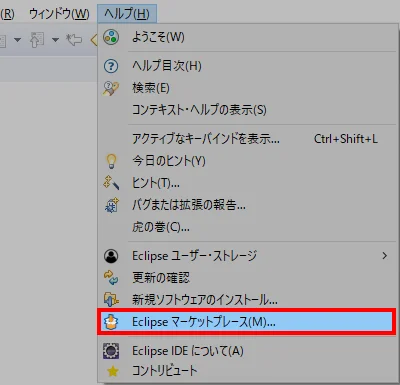The width and height of the screenshot is (400, 385).
Task: Click the toolbar annotation navigation icon
Action: (x=37, y=40)
